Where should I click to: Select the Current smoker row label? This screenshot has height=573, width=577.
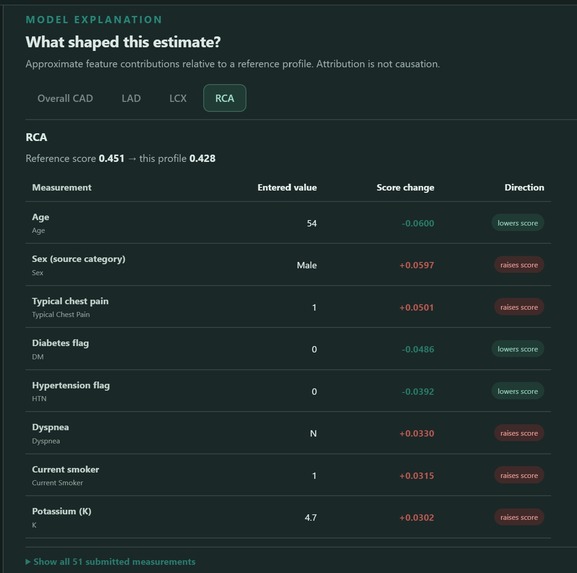[x=66, y=470]
